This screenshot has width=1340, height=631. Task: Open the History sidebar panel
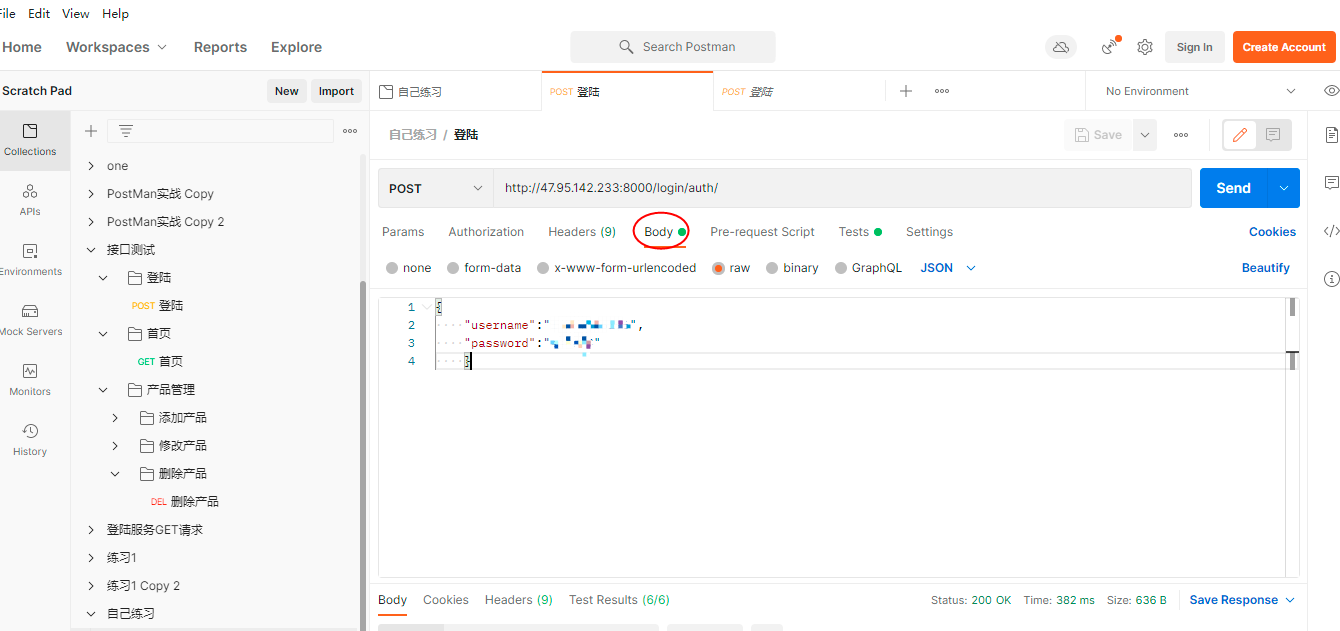(30, 439)
